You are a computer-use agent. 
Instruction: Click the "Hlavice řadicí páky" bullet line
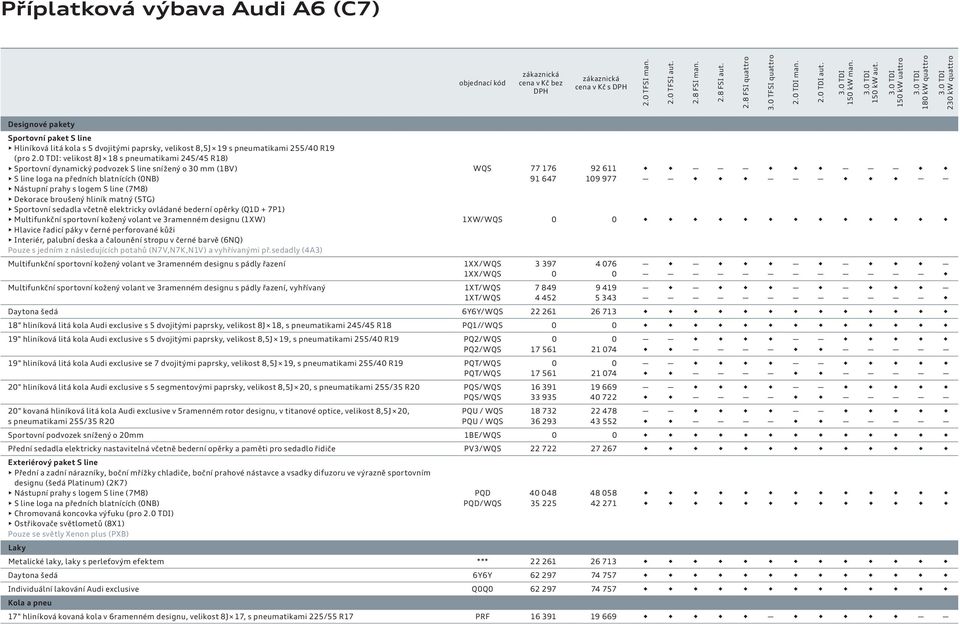point(92,230)
